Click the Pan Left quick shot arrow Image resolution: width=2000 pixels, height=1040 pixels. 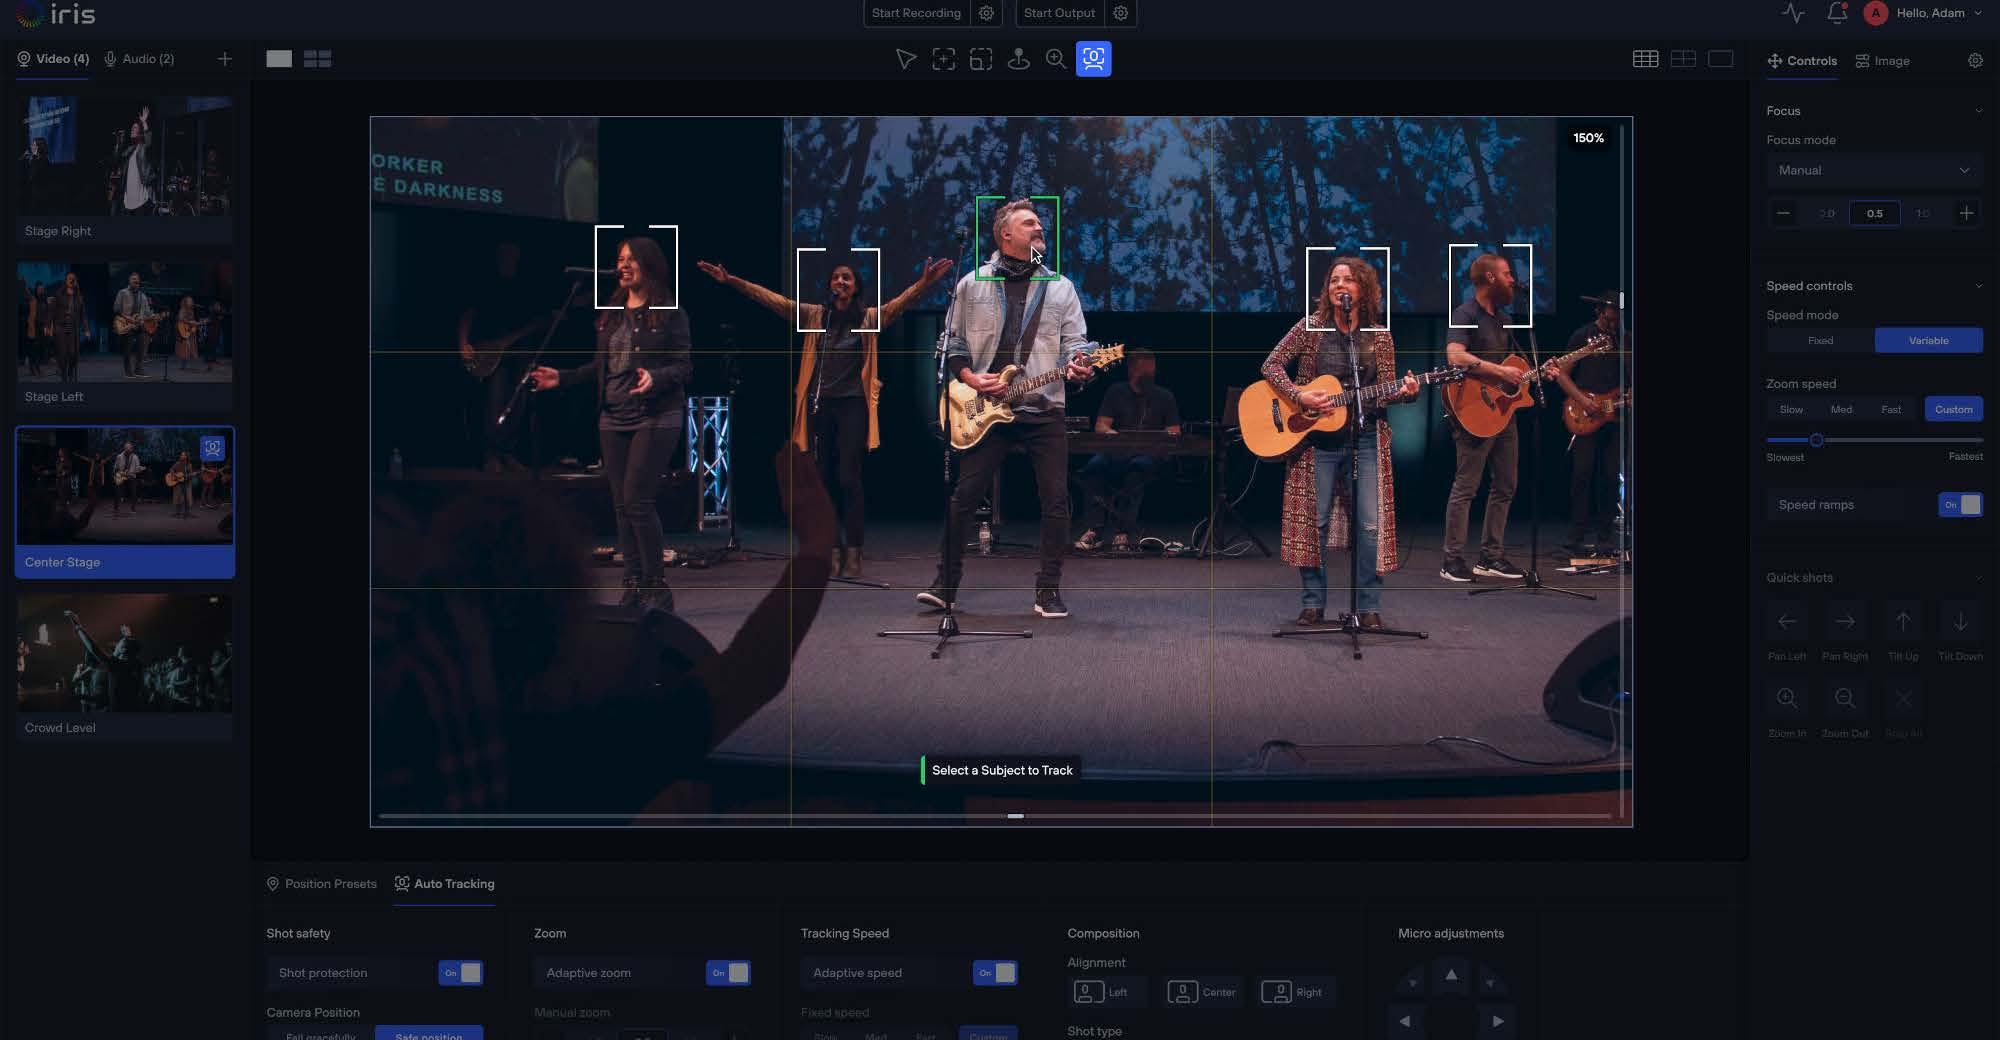coord(1787,622)
